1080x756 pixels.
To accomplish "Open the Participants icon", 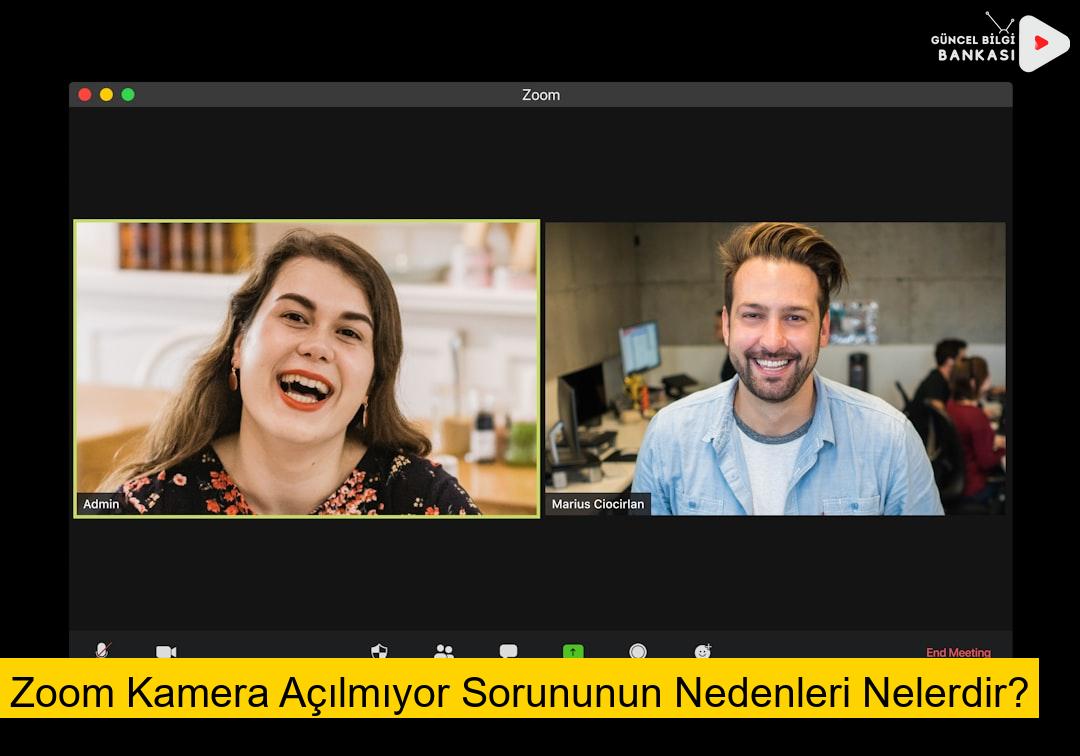I will (x=444, y=651).
